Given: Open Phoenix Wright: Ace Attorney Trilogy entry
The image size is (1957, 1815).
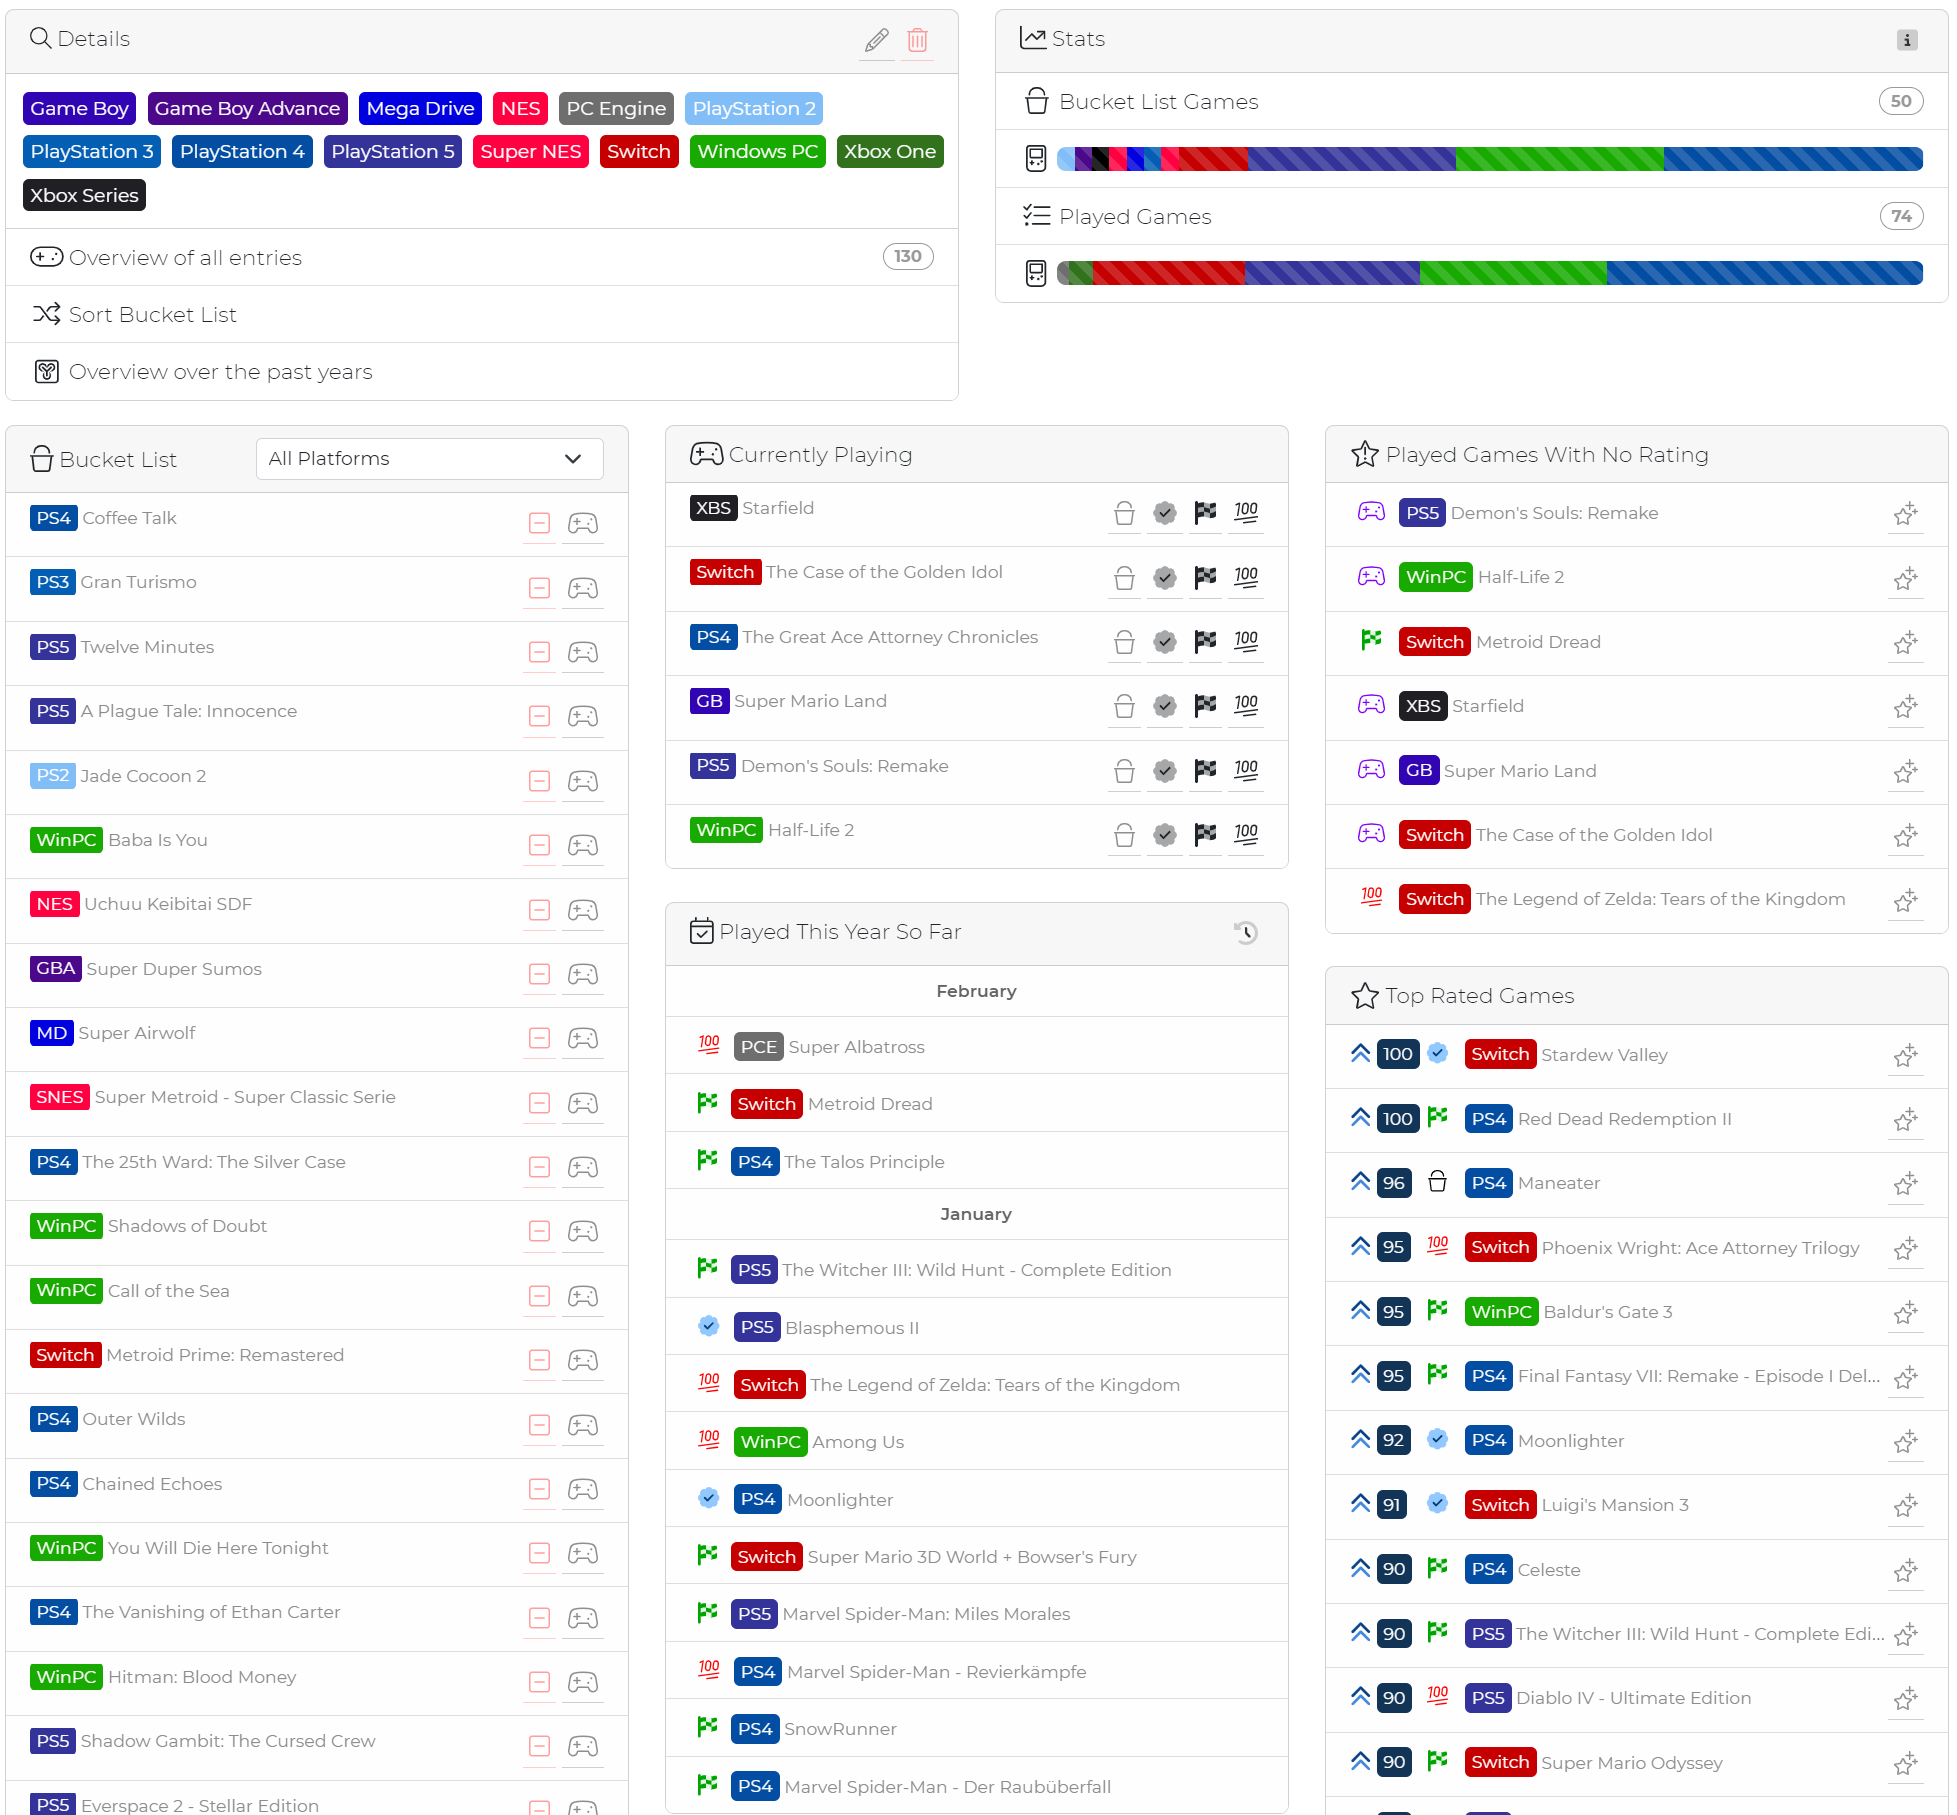Looking at the screenshot, I should pos(1701,1248).
